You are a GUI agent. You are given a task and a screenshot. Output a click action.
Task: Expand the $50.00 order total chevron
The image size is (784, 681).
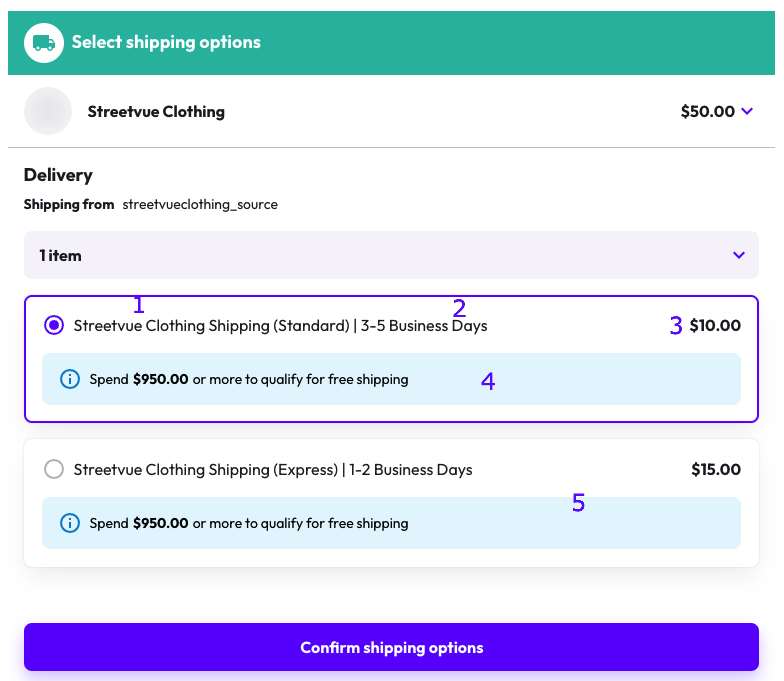(x=747, y=111)
